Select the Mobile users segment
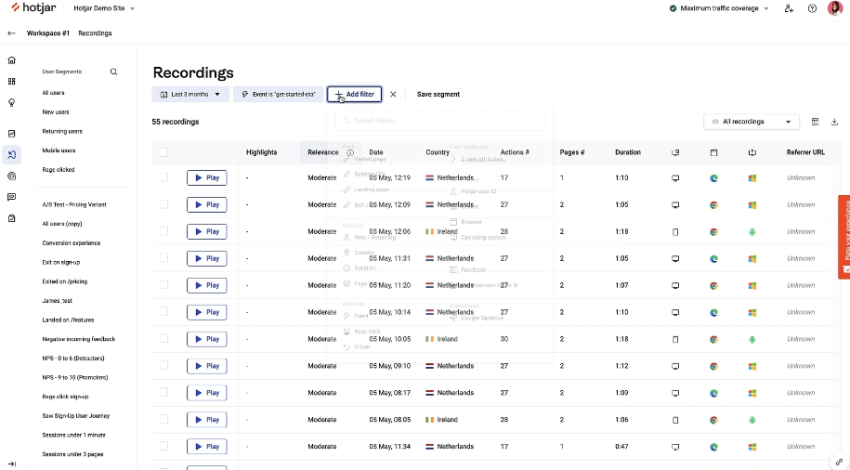Viewport: 850px width, 470px height. 59,150
